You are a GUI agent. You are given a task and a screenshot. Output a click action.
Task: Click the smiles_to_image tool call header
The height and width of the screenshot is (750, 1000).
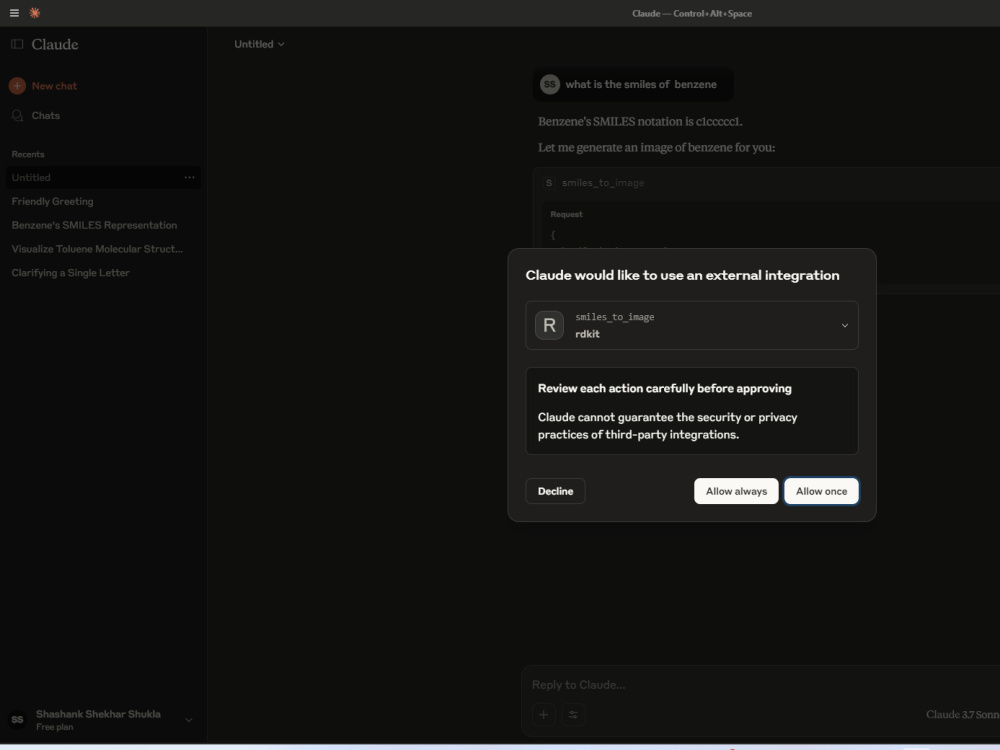(x=603, y=183)
